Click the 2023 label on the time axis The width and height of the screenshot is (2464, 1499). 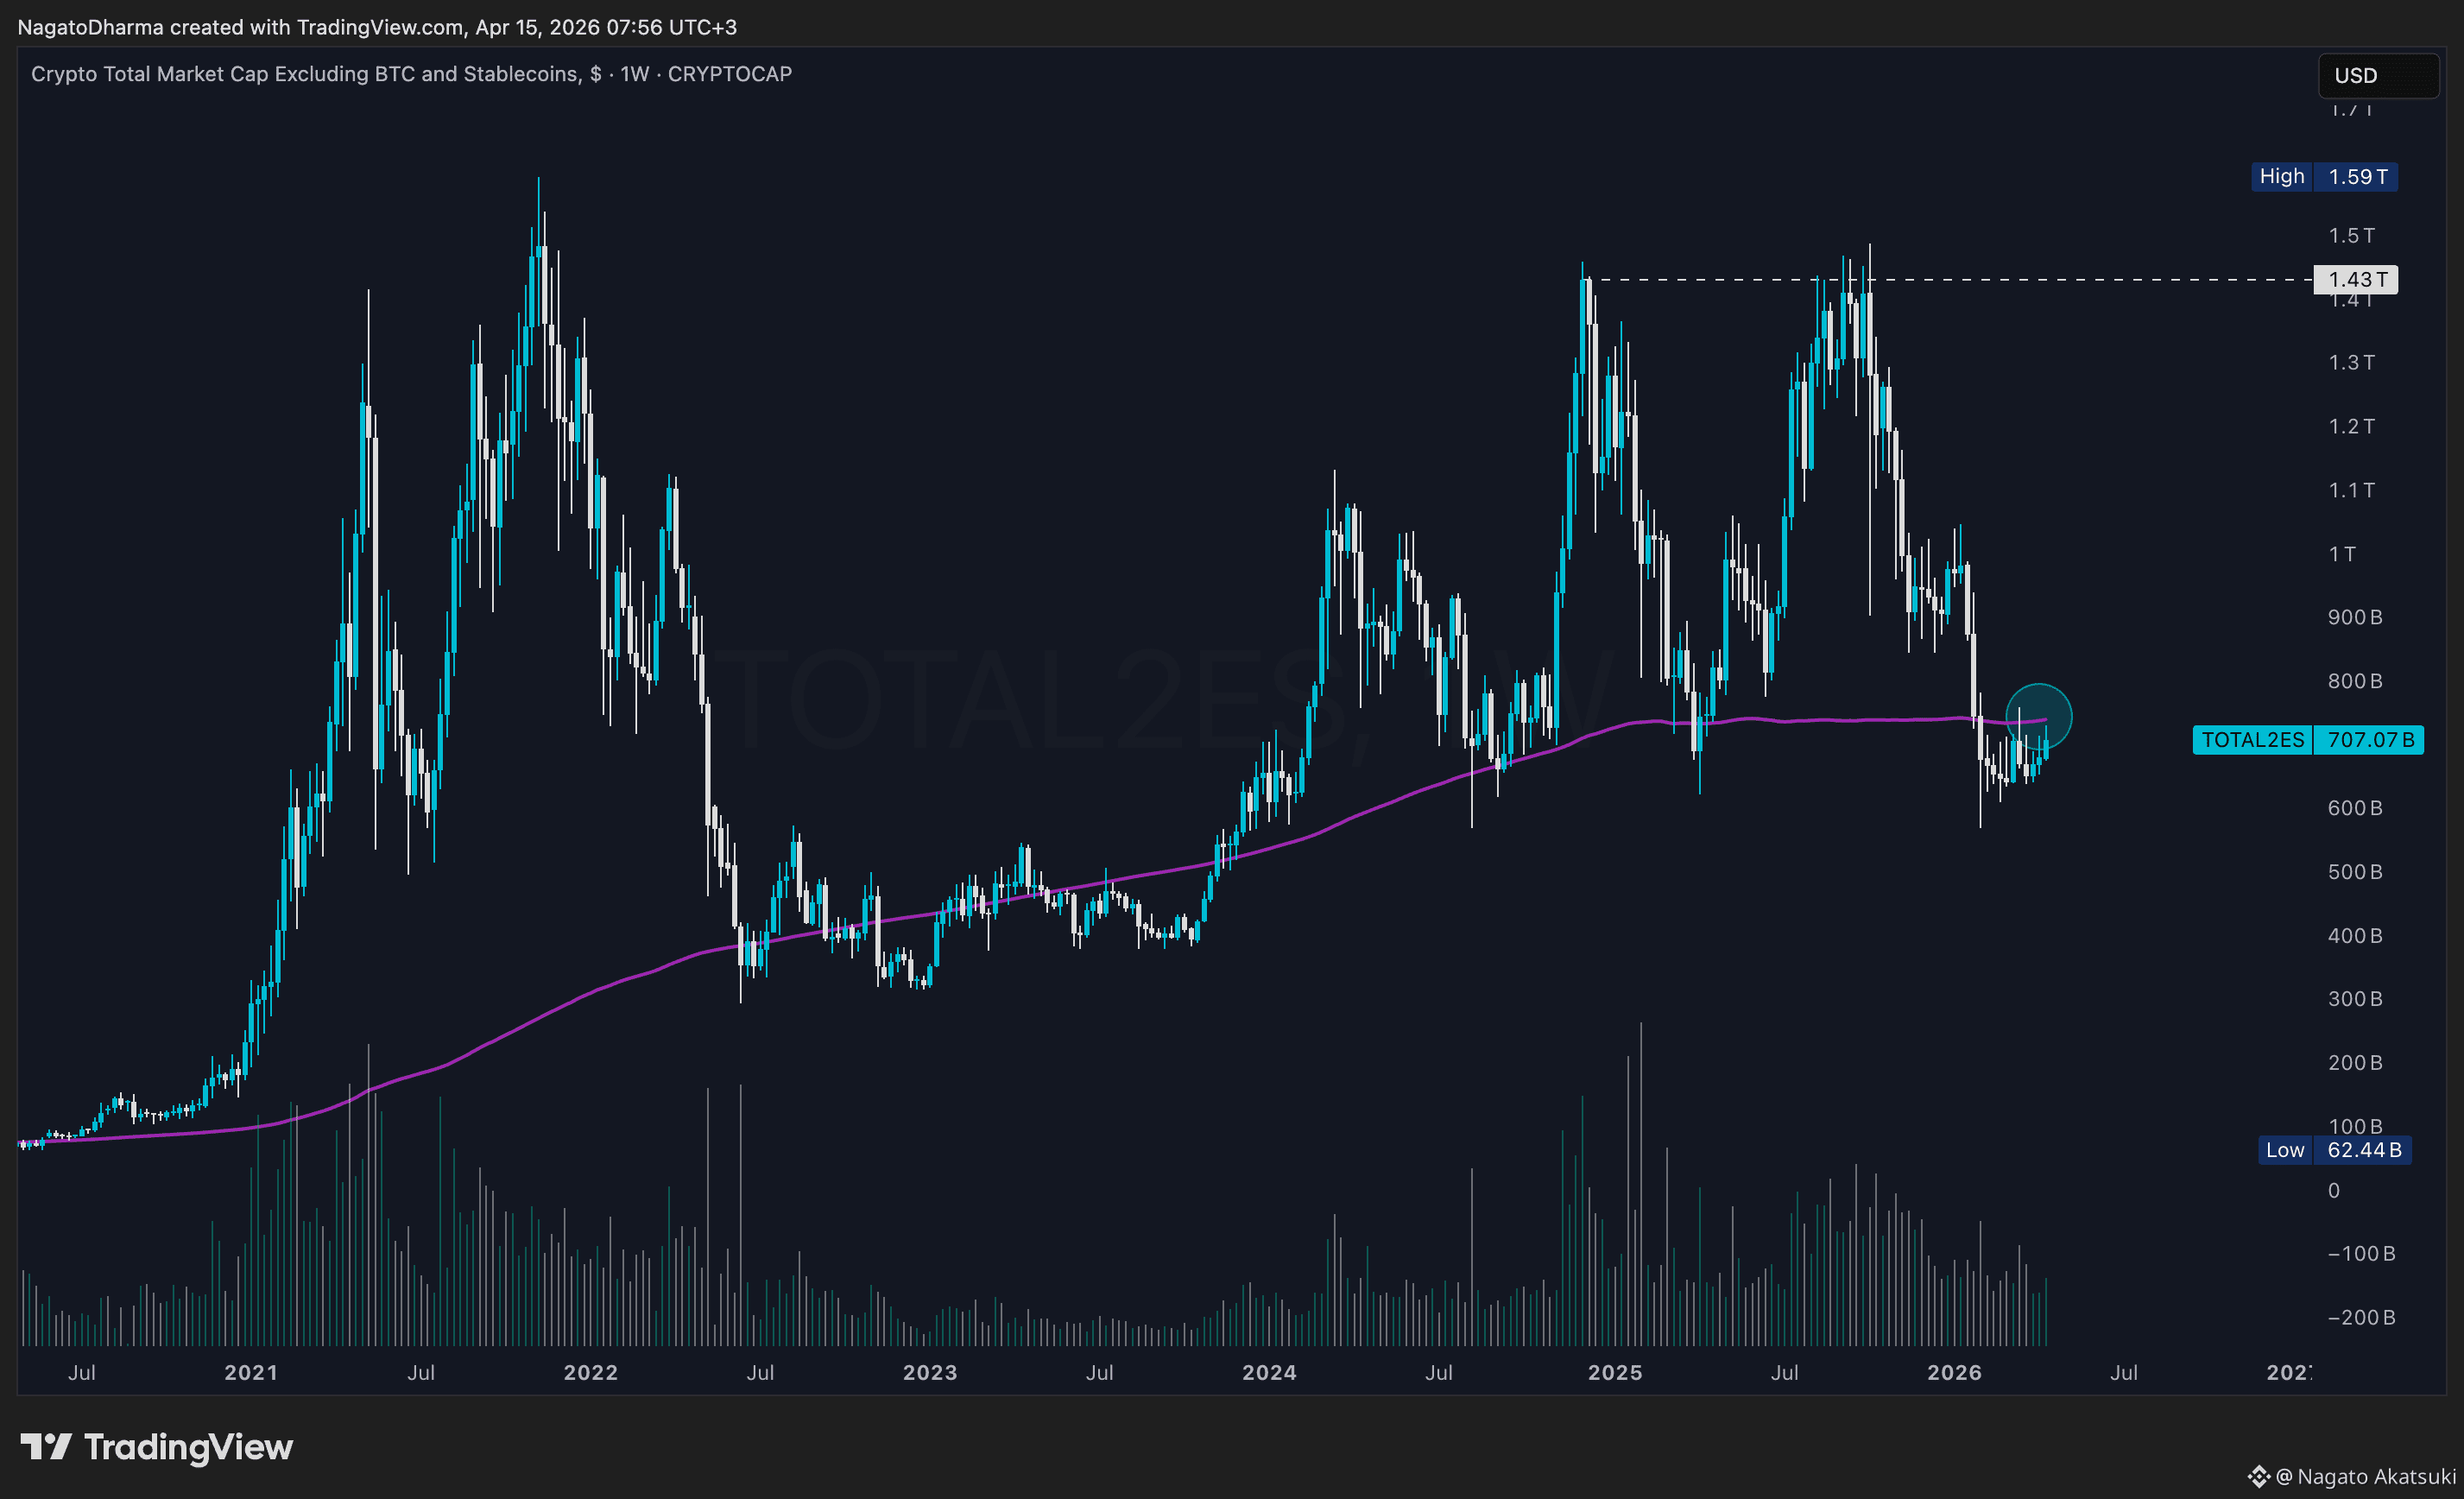[x=930, y=1373]
